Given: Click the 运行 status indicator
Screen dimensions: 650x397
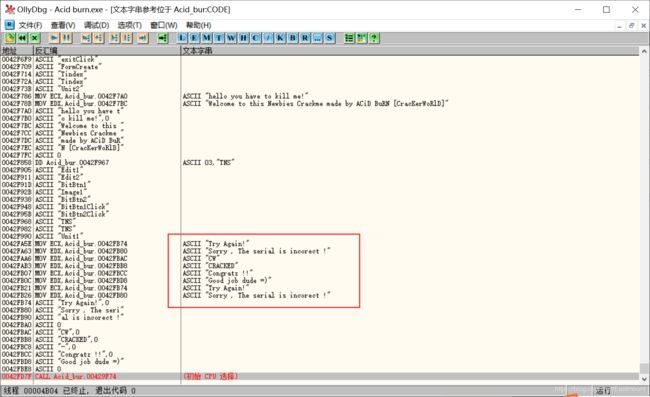Looking at the screenshot, I should [x=603, y=390].
